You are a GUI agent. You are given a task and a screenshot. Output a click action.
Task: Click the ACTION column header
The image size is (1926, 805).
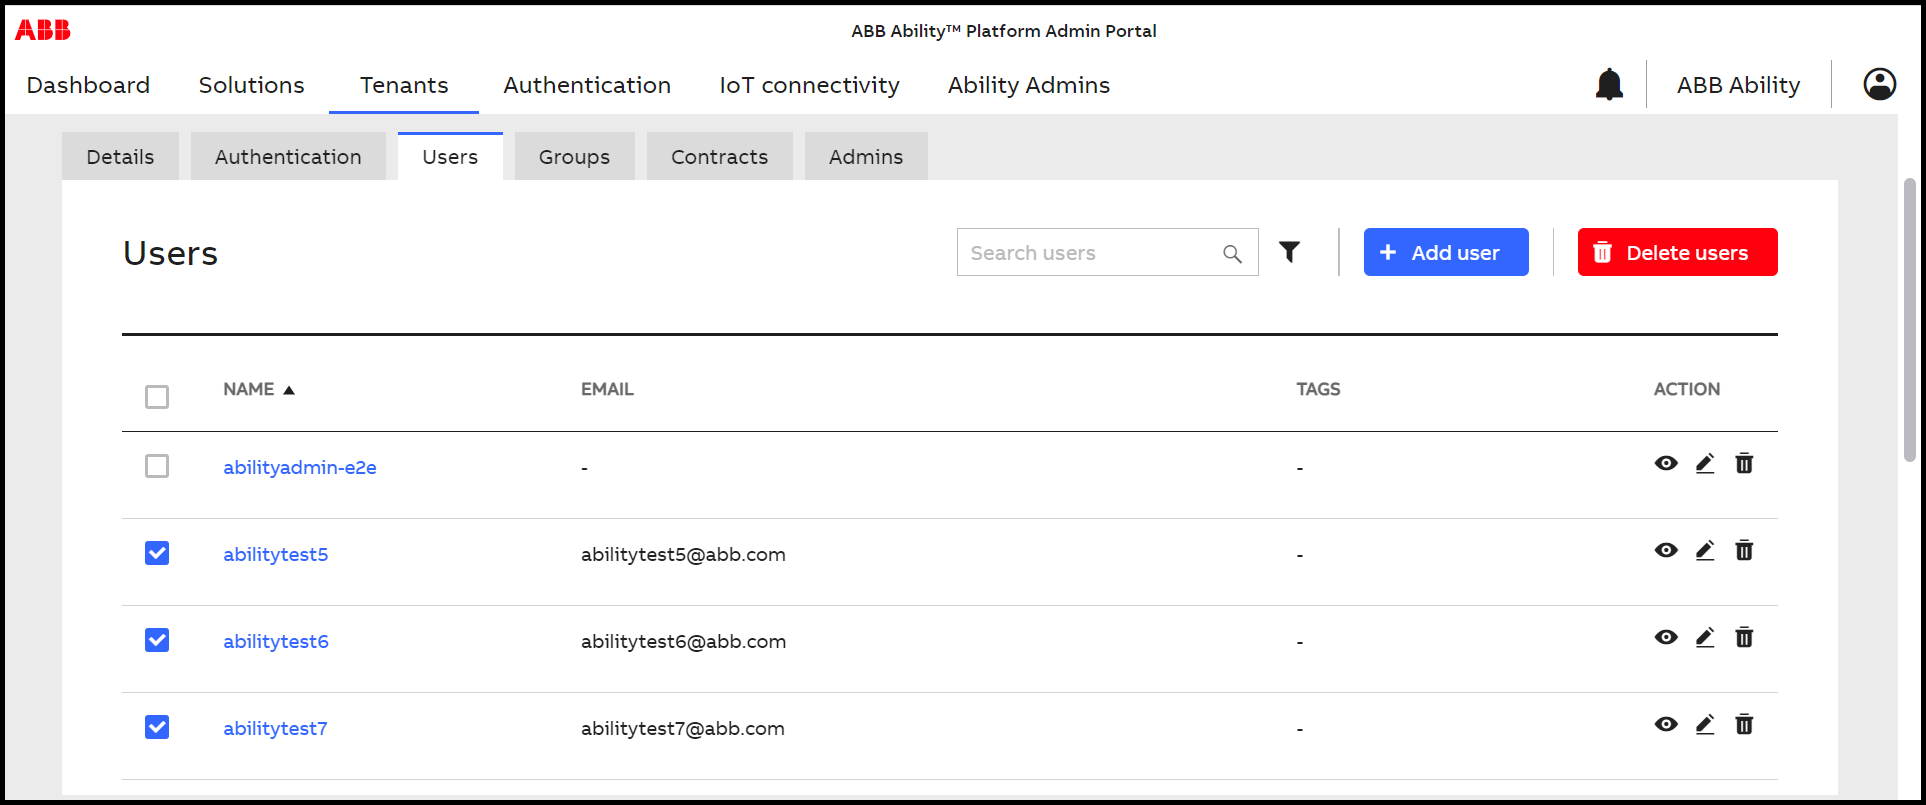(1686, 389)
